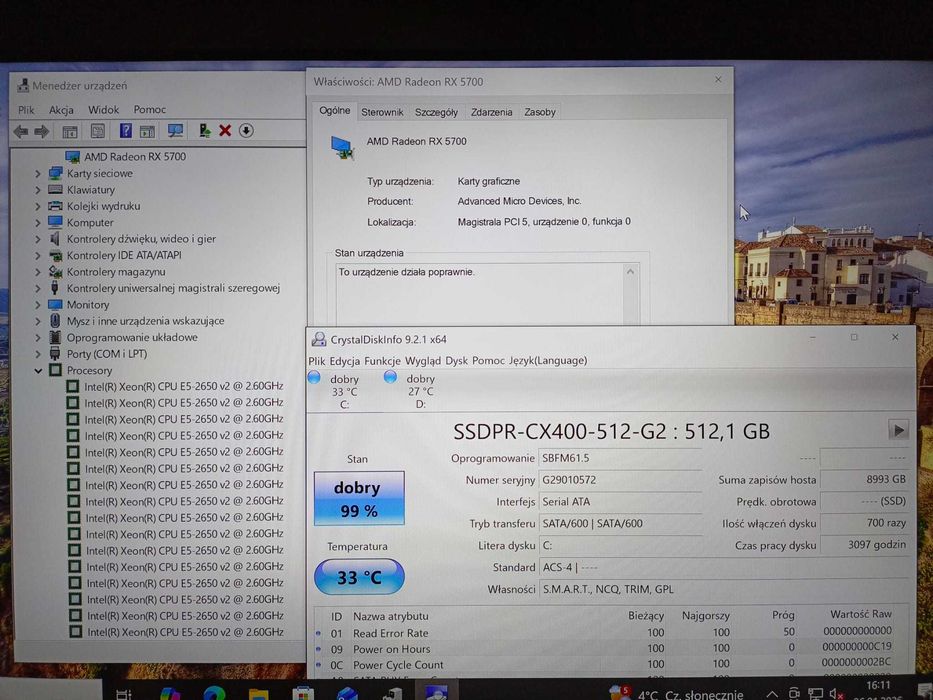Scan for hardware changes via monitor icon
Viewport: 933px width, 700px height.
tap(176, 130)
